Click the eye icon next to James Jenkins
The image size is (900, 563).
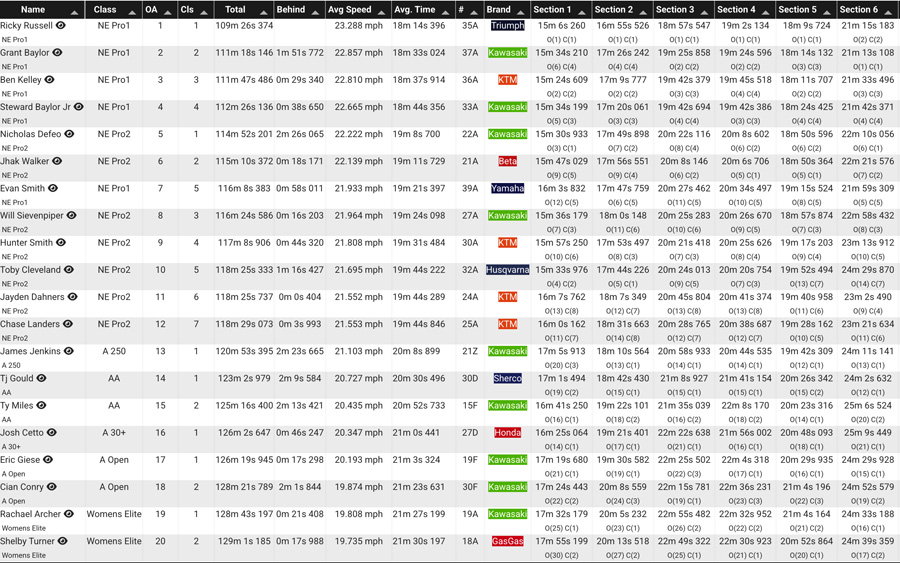tap(69, 351)
